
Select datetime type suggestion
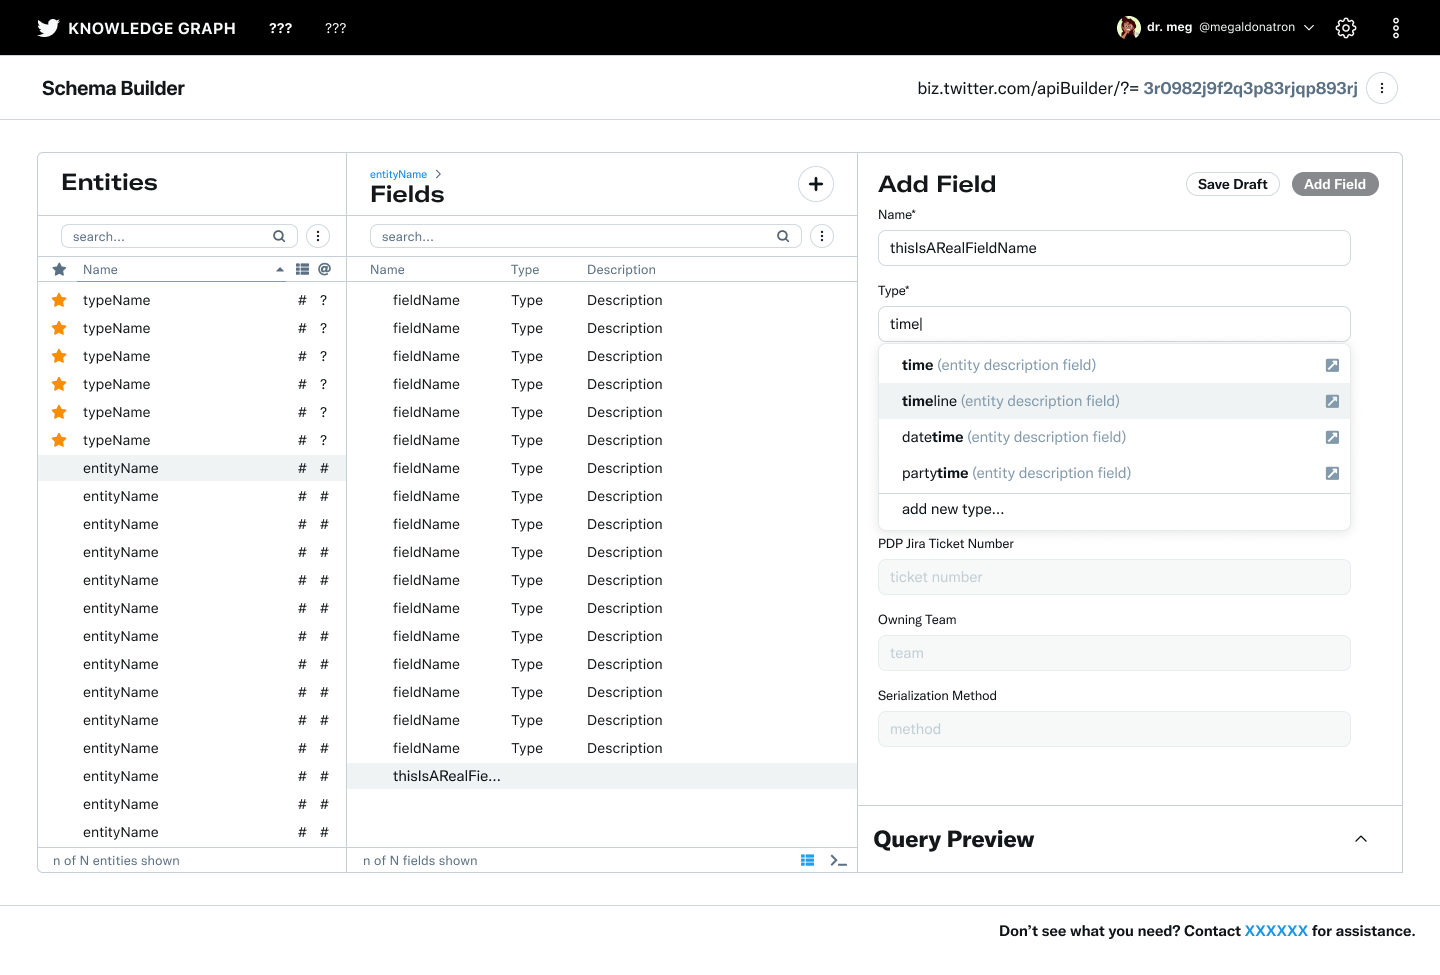tap(1114, 437)
